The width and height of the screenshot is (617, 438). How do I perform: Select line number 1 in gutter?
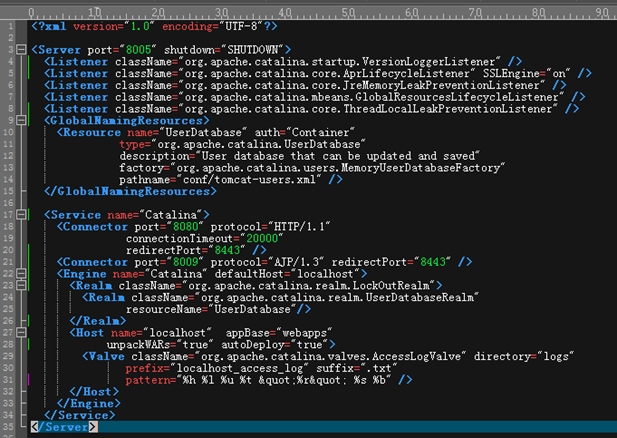[x=11, y=26]
